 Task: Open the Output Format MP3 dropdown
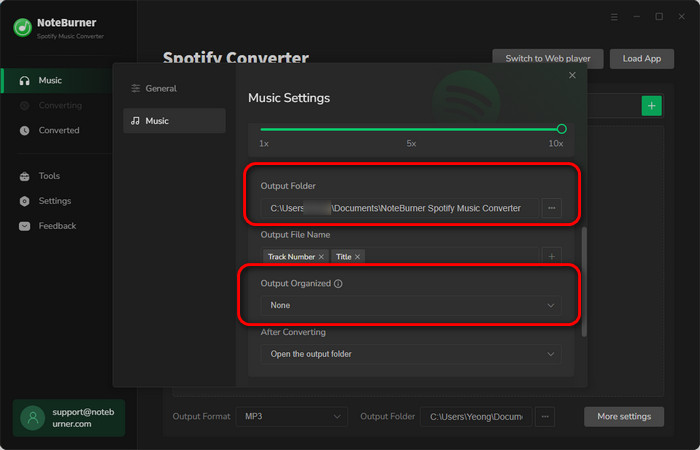(292, 417)
